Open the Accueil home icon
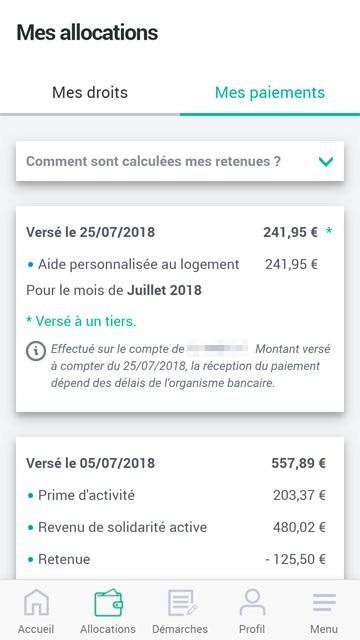Image resolution: width=360 pixels, height=640 pixels. pos(36,603)
